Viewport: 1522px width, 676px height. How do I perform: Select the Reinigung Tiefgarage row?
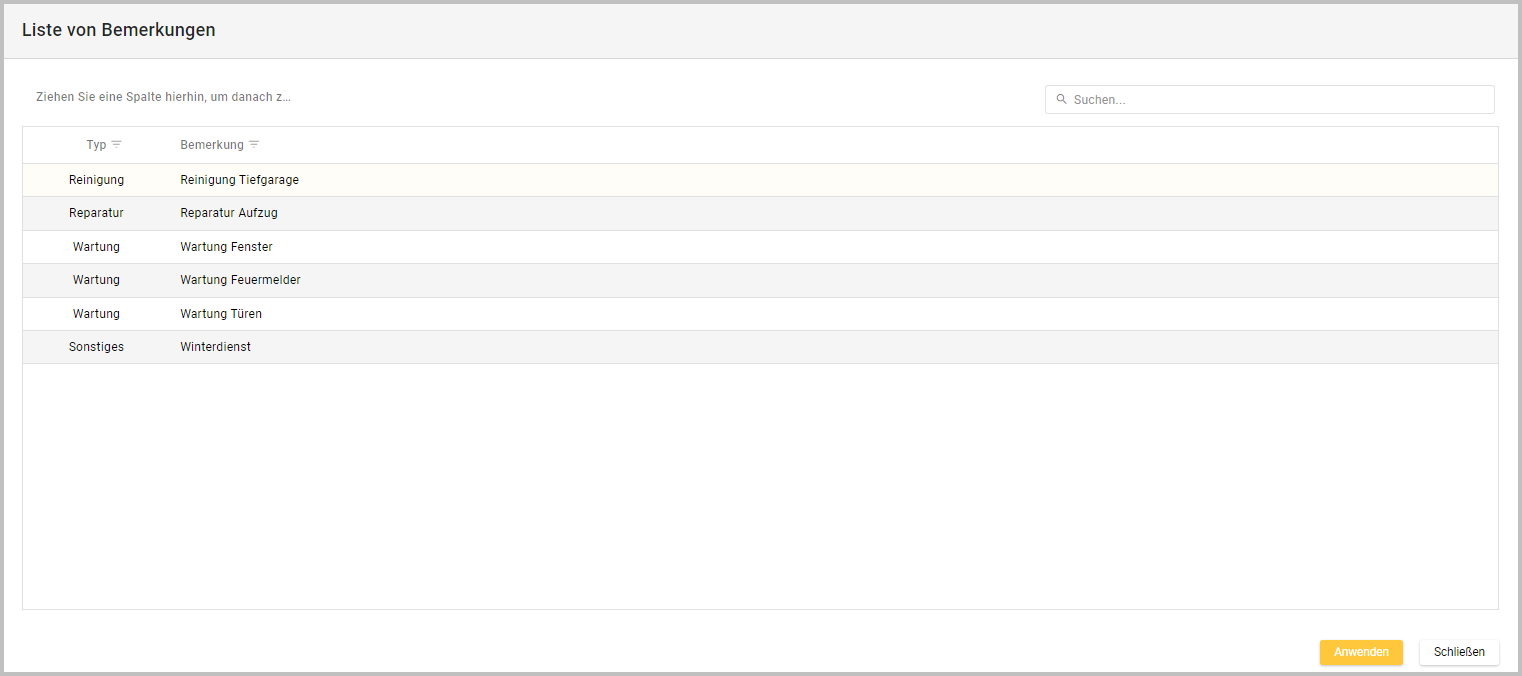[x=240, y=180]
